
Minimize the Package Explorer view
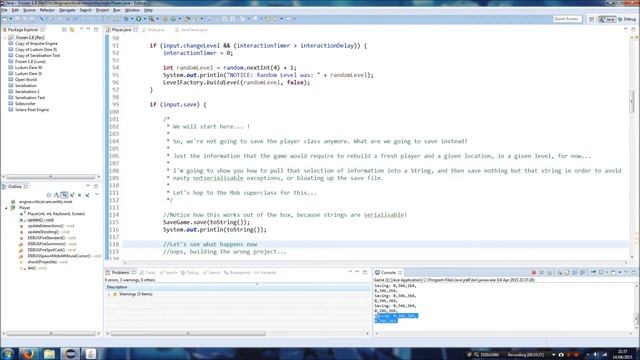(89, 30)
